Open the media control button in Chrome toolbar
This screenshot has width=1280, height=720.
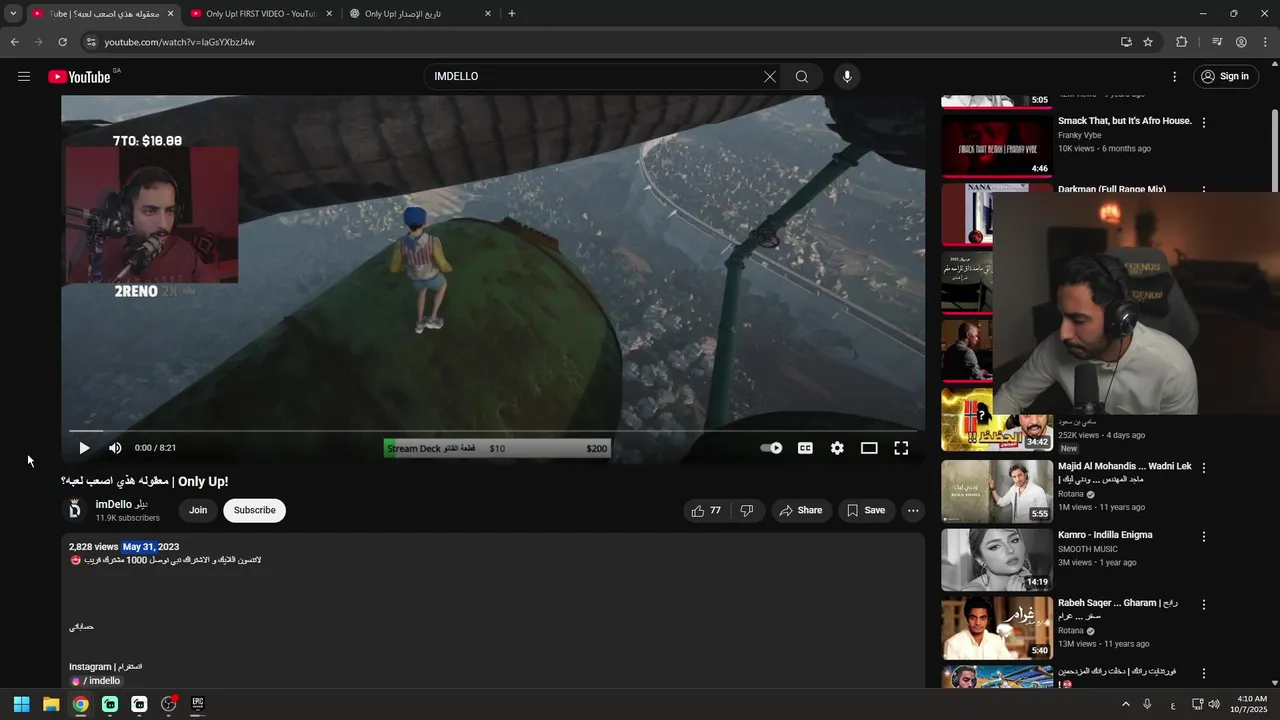(x=1217, y=42)
